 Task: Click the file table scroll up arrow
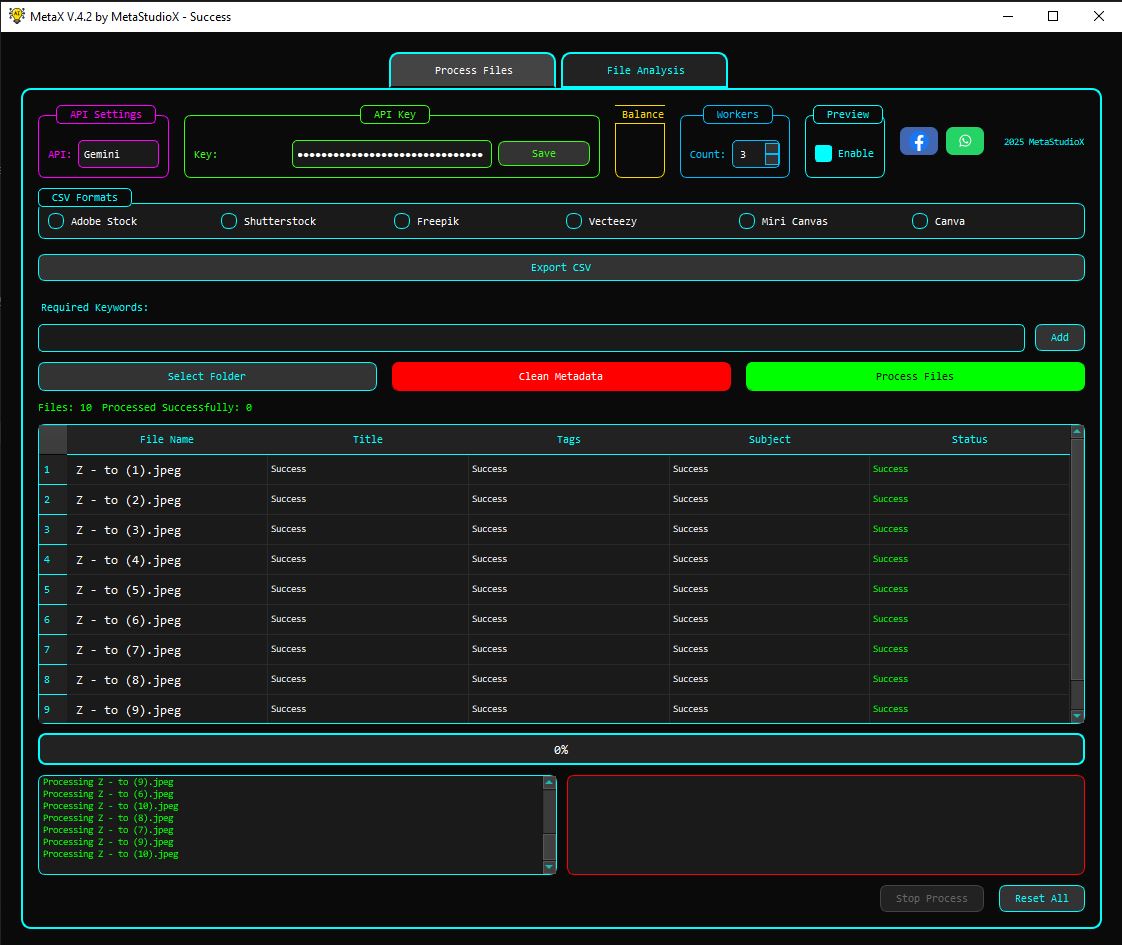point(1077,431)
